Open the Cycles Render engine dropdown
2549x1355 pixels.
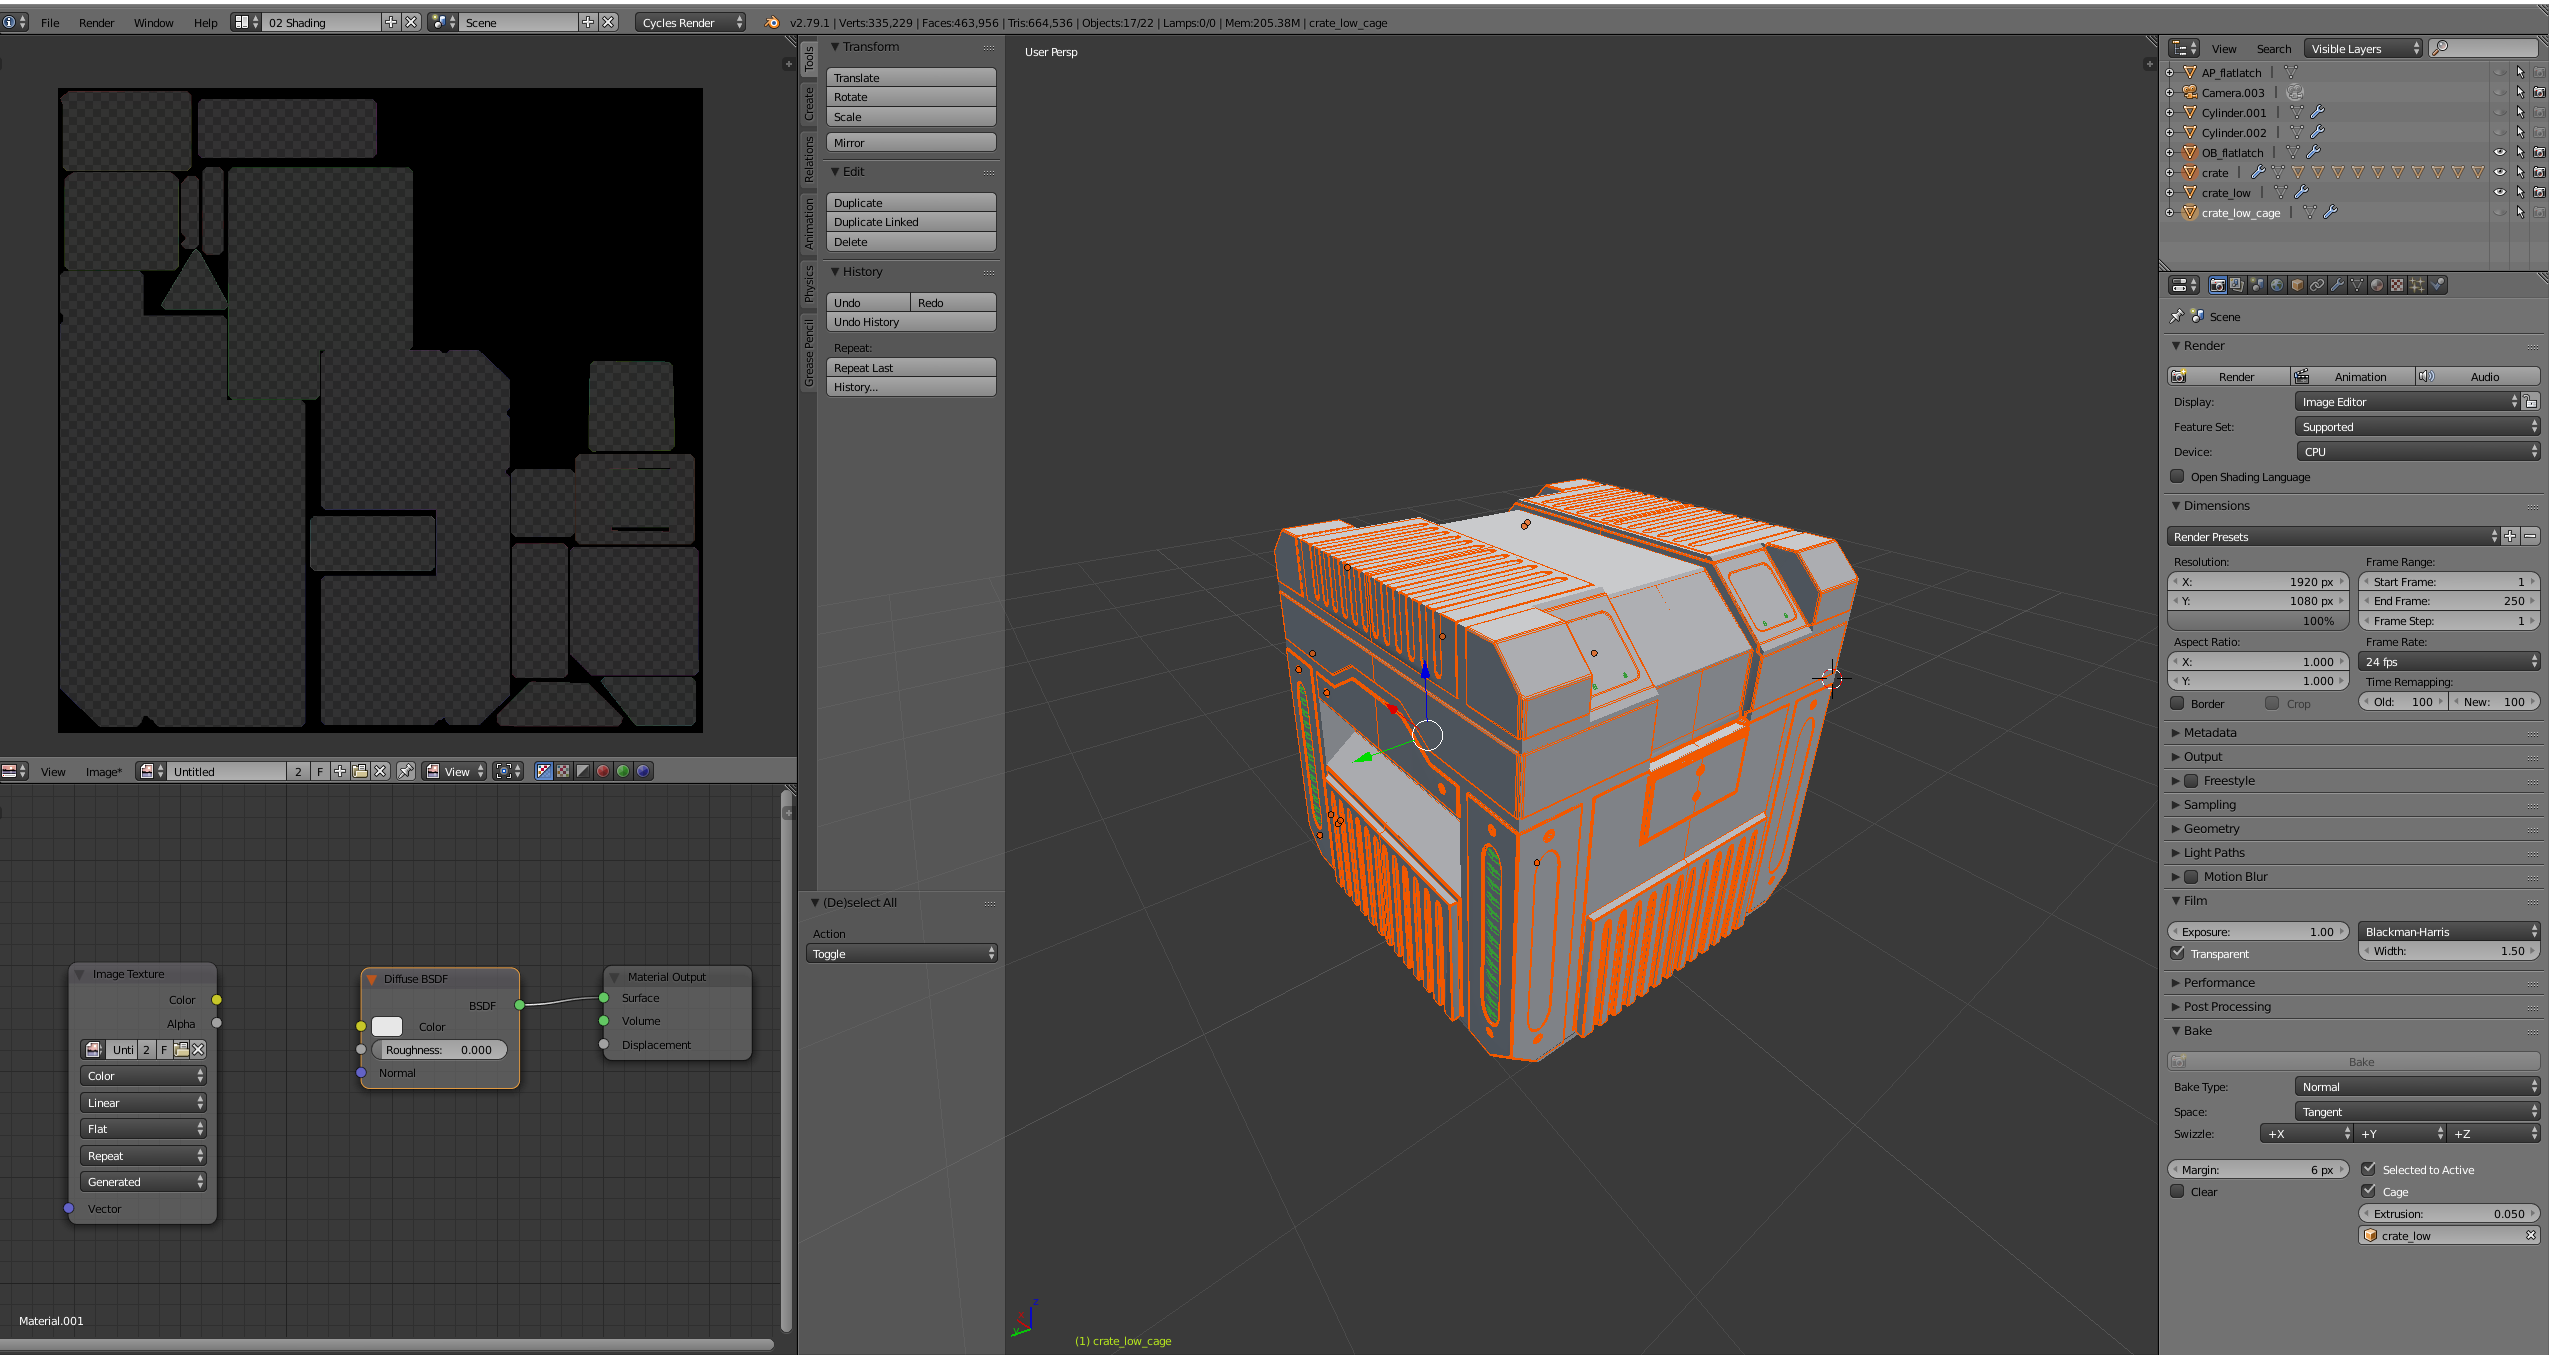(690, 22)
